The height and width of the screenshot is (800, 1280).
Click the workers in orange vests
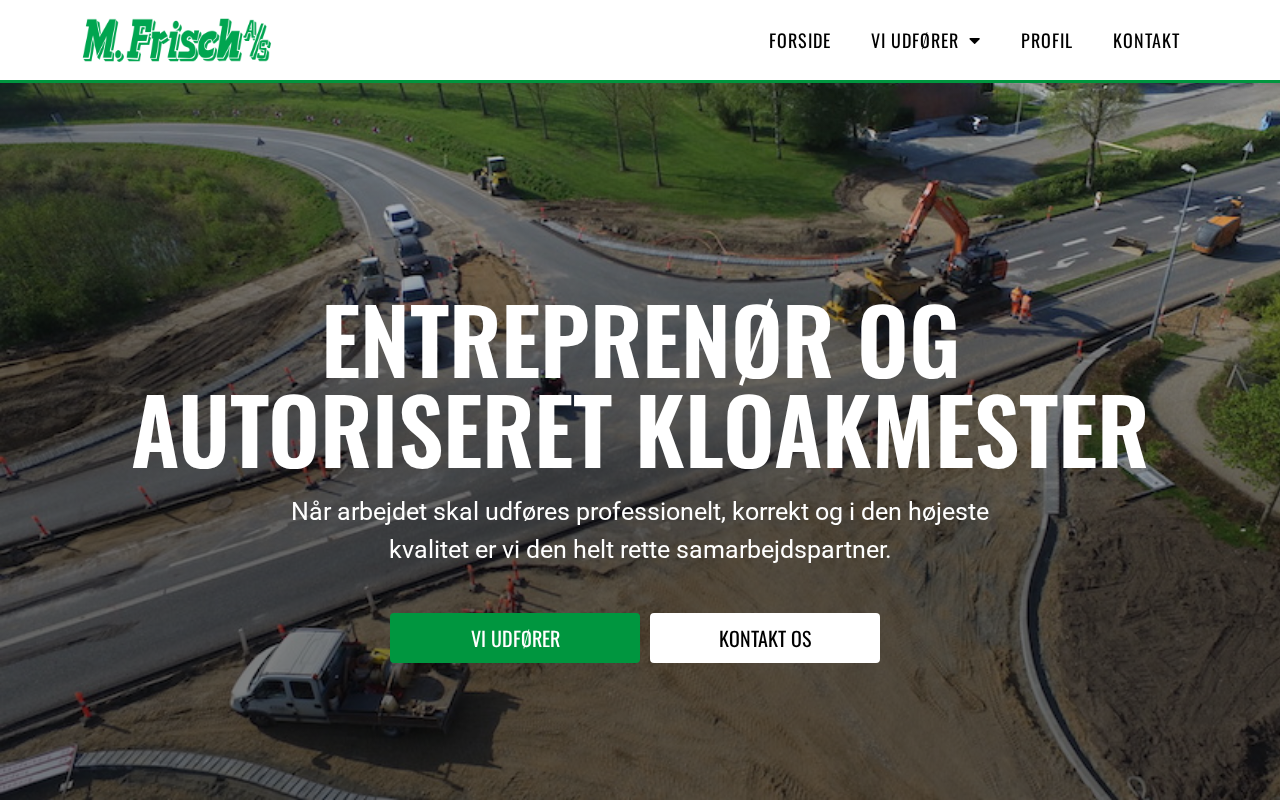point(1021,302)
